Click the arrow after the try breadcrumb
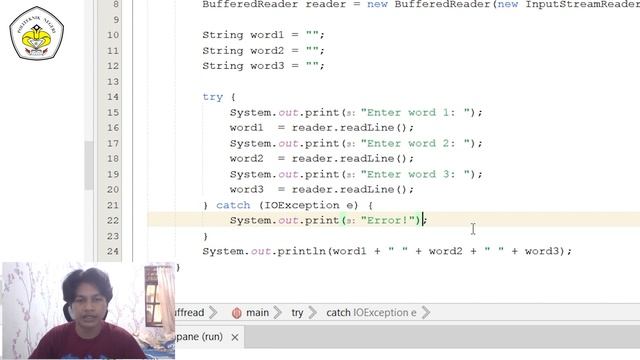 click(x=313, y=313)
